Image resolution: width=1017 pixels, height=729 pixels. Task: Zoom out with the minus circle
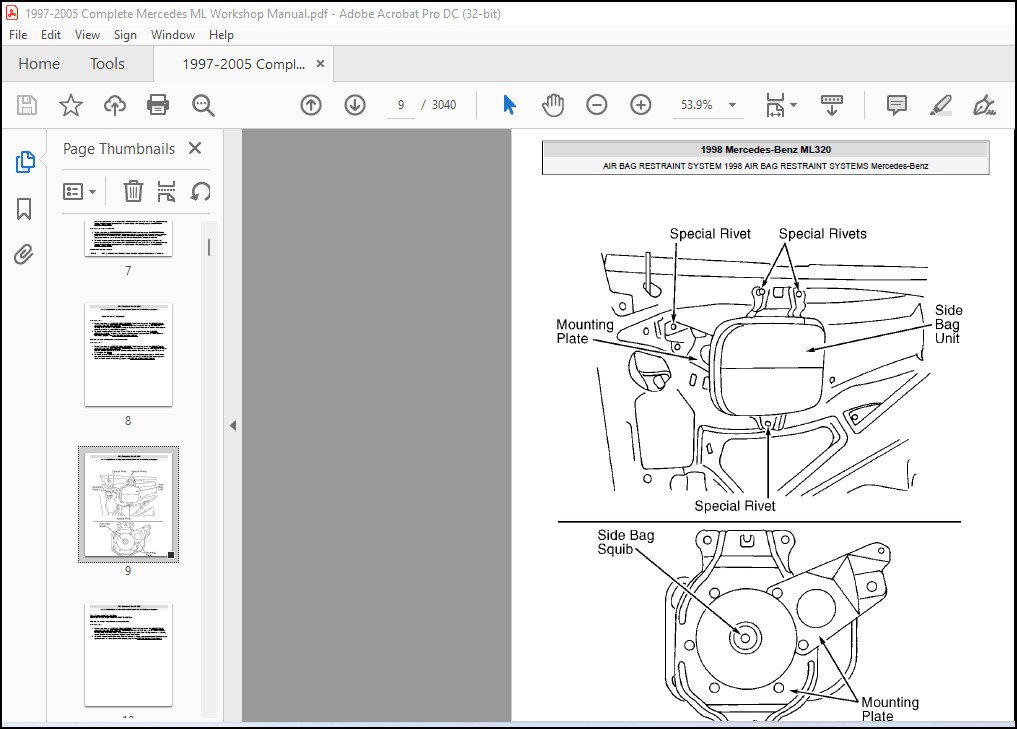coord(597,105)
